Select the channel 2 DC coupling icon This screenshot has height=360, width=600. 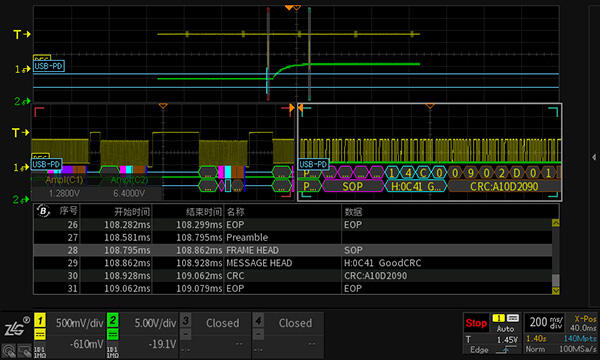(x=112, y=335)
